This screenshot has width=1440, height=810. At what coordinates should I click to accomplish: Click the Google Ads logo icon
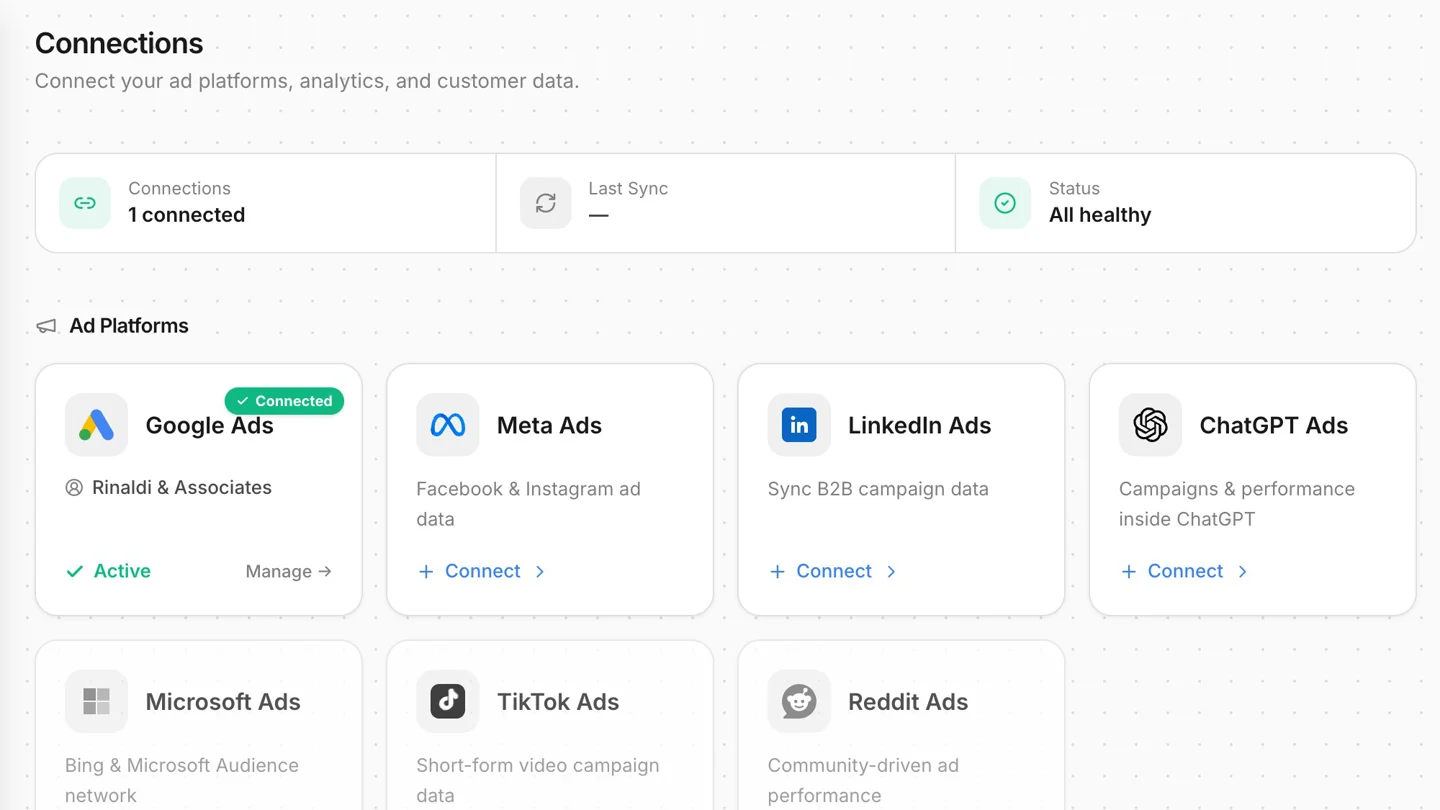click(96, 425)
